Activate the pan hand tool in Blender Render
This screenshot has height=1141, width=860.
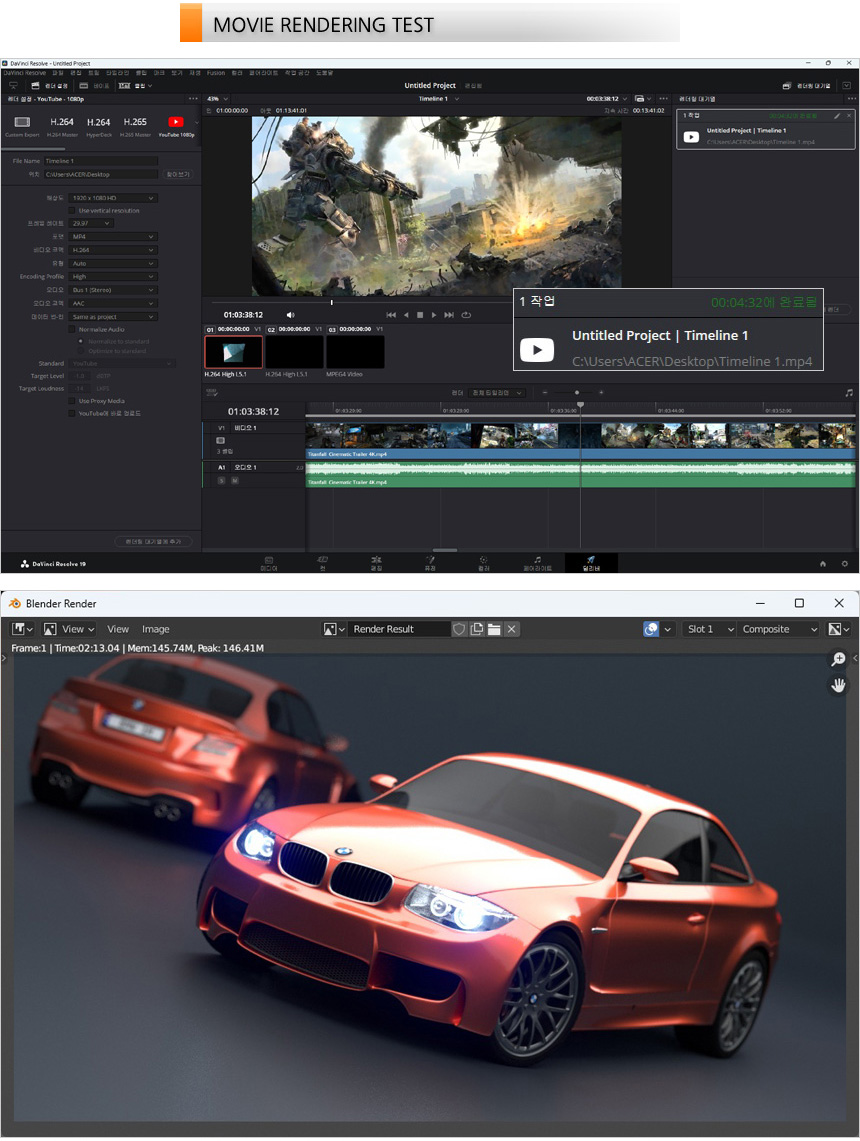838,685
